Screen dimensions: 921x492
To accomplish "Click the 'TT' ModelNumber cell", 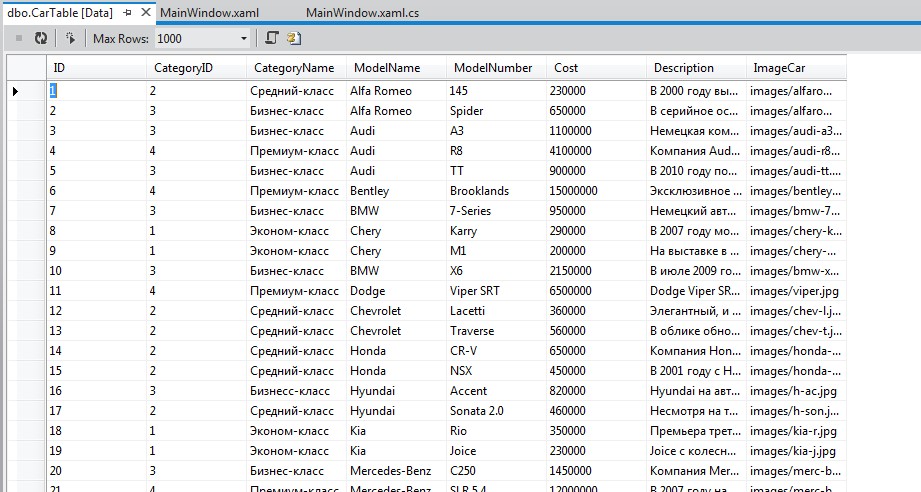I will click(496, 171).
